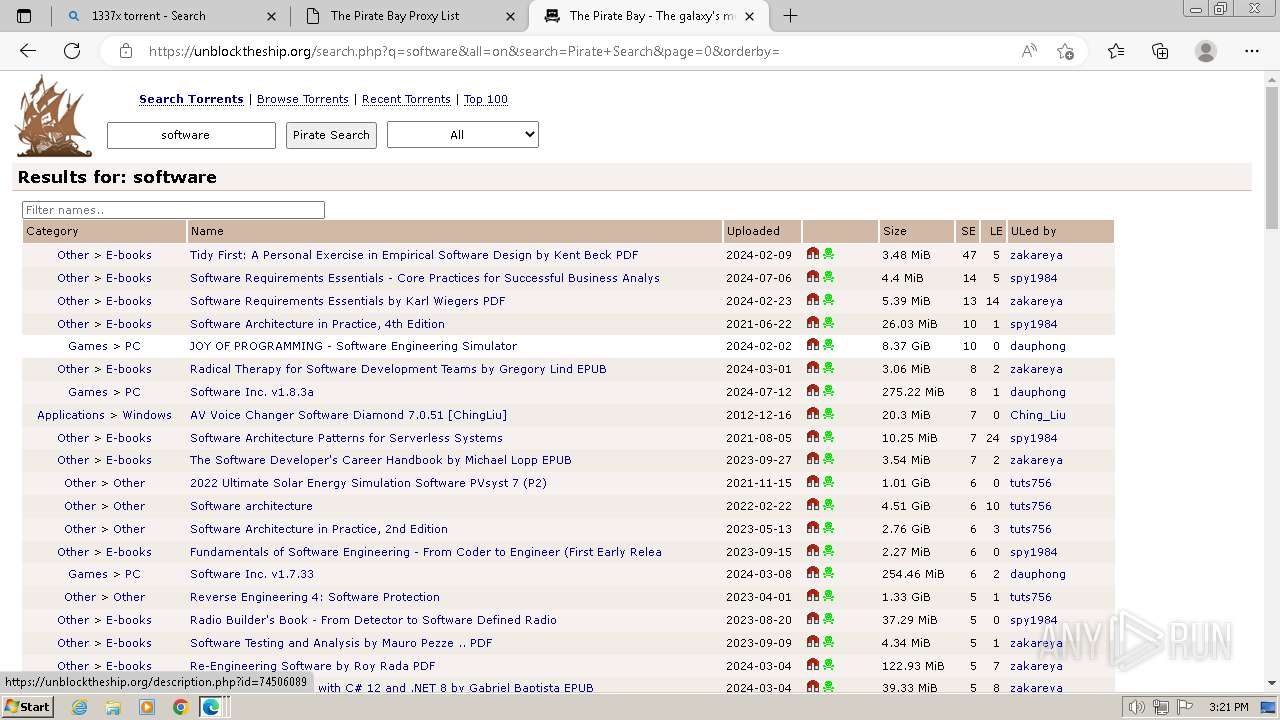Open the Search Torrents link
Viewport: 1280px width, 720px height.
click(191, 99)
